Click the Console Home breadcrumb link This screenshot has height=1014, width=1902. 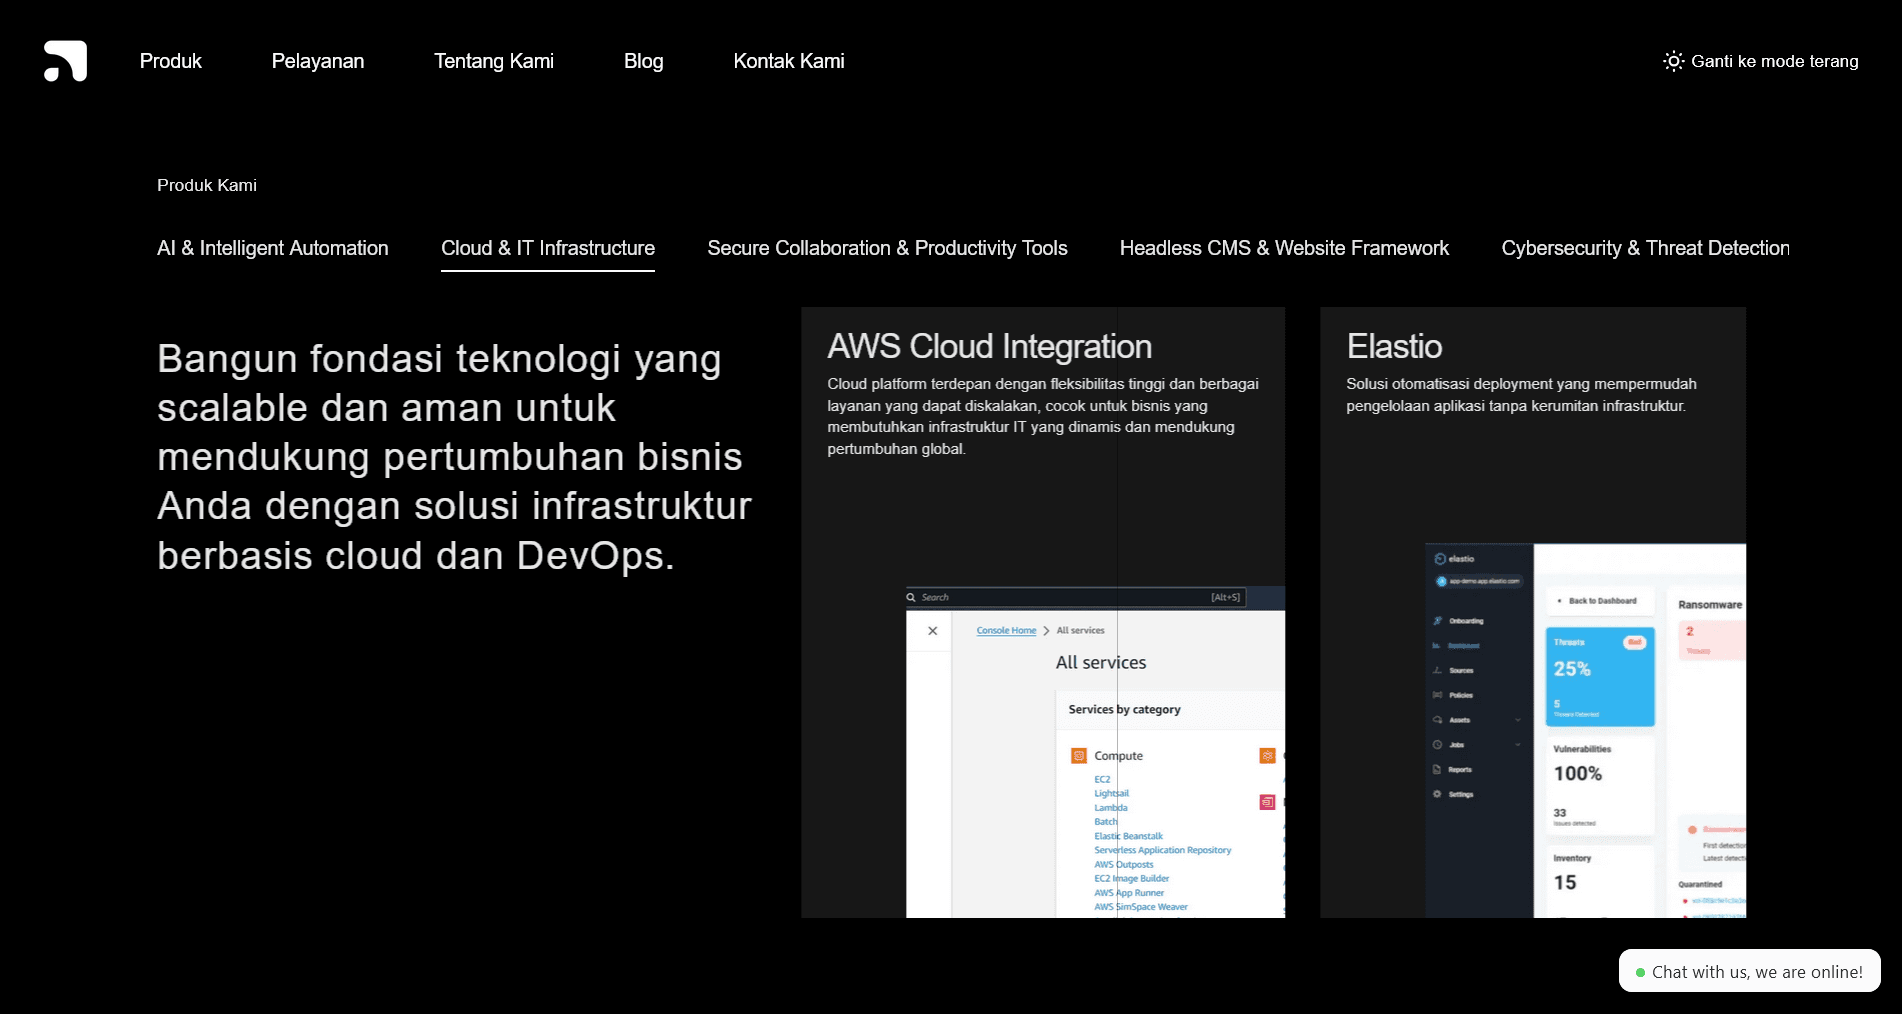pos(1006,630)
